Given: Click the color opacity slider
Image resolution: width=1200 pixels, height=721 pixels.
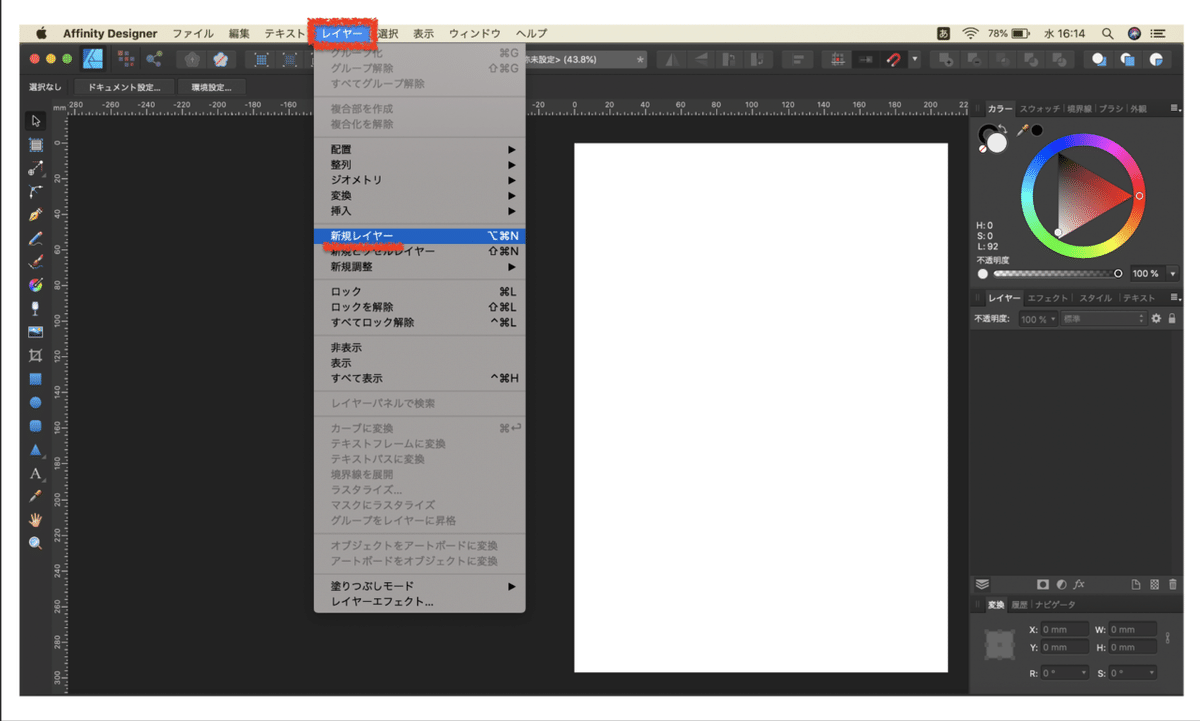Looking at the screenshot, I should tap(1057, 273).
